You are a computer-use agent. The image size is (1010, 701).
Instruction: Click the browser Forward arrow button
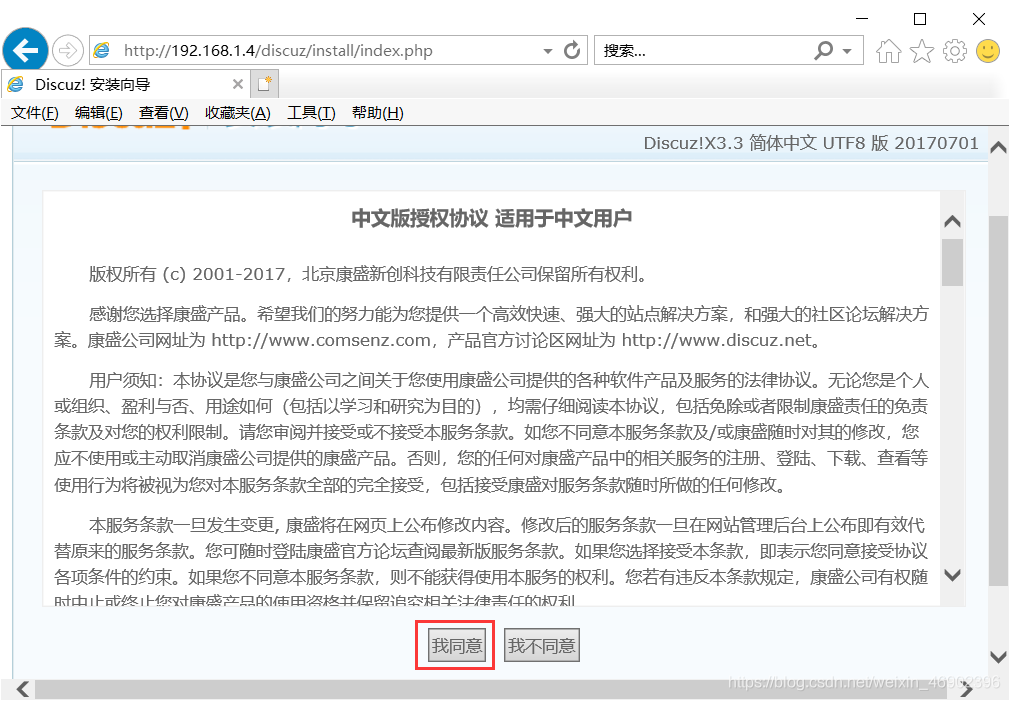coord(68,50)
